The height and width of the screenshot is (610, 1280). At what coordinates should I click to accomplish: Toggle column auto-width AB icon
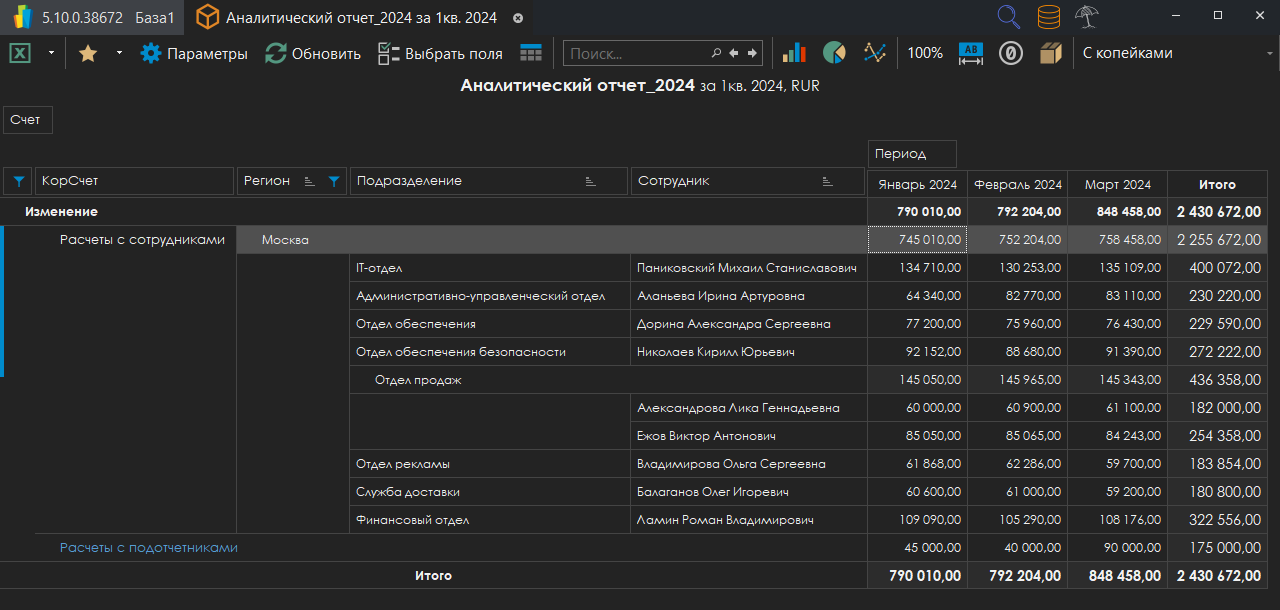pyautogui.click(x=970, y=53)
